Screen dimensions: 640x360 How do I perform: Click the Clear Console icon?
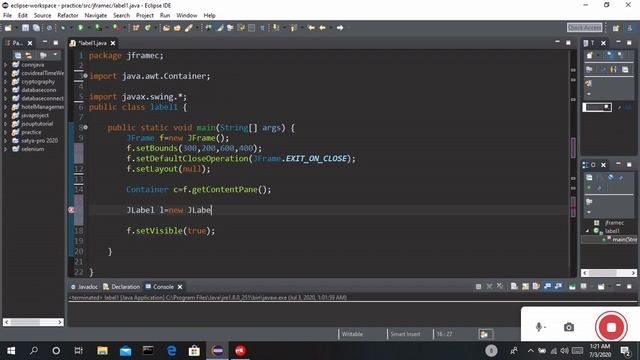click(514, 287)
